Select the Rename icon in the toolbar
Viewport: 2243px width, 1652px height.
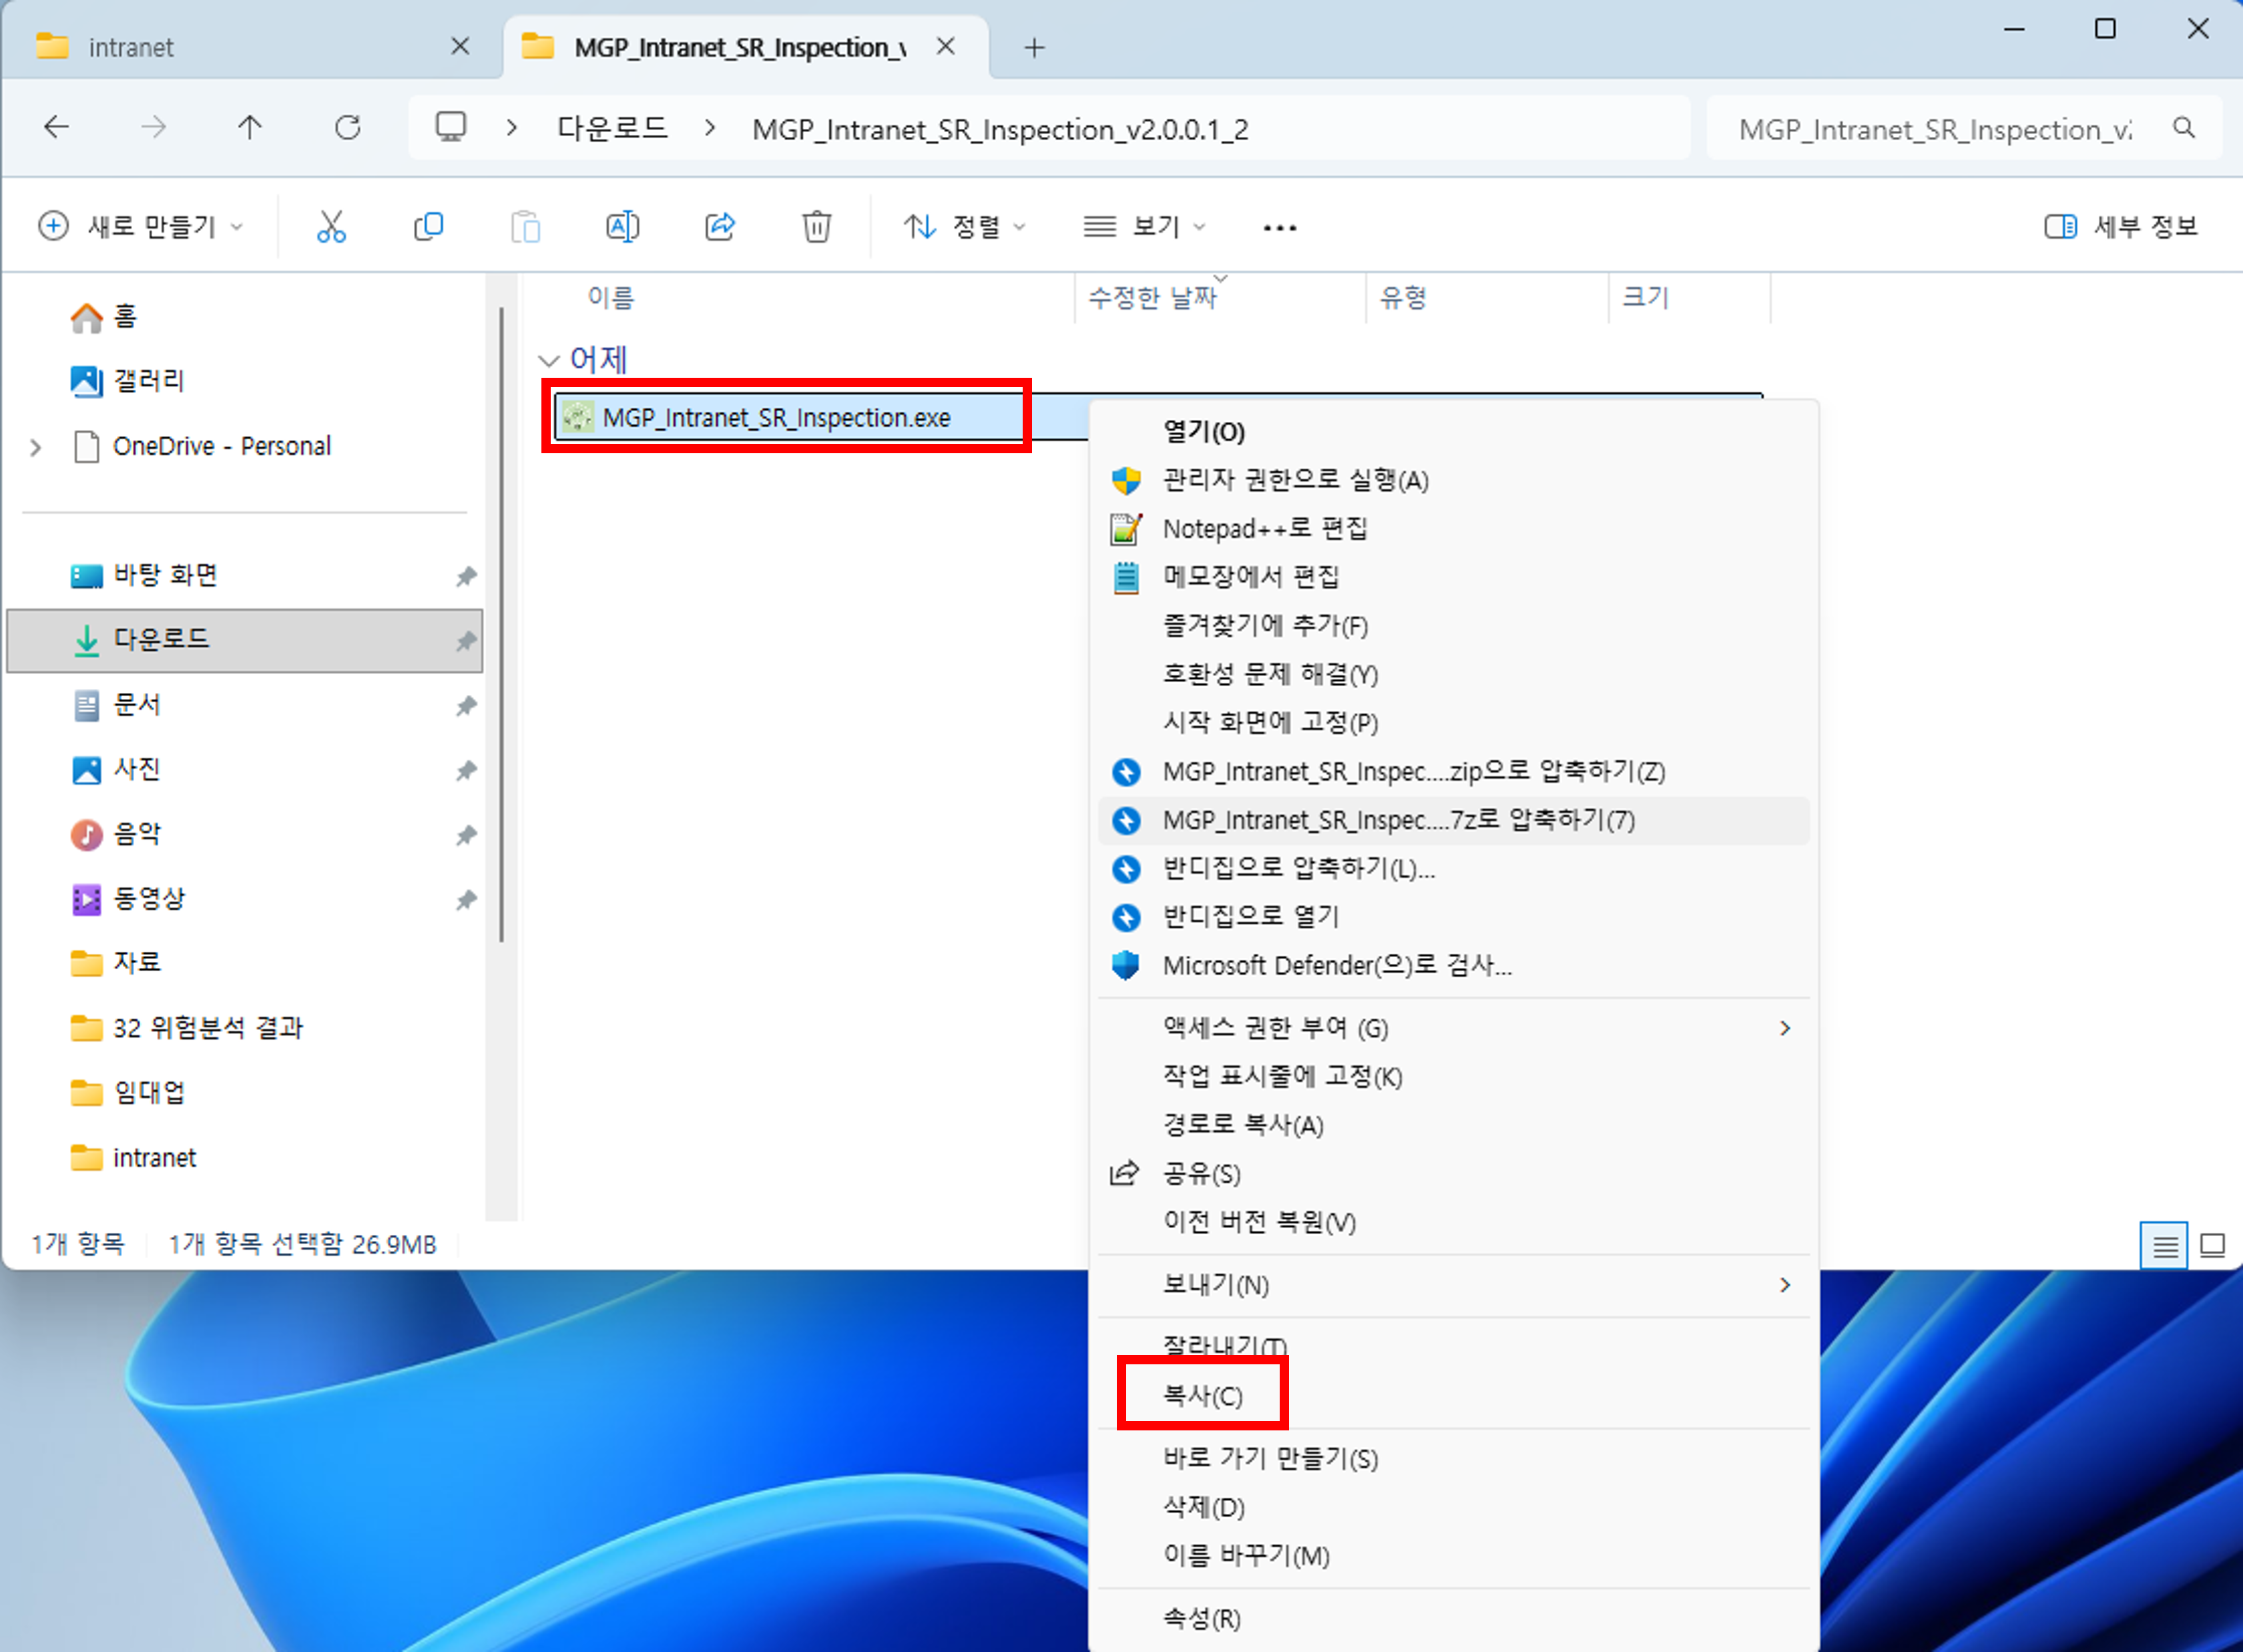(622, 226)
